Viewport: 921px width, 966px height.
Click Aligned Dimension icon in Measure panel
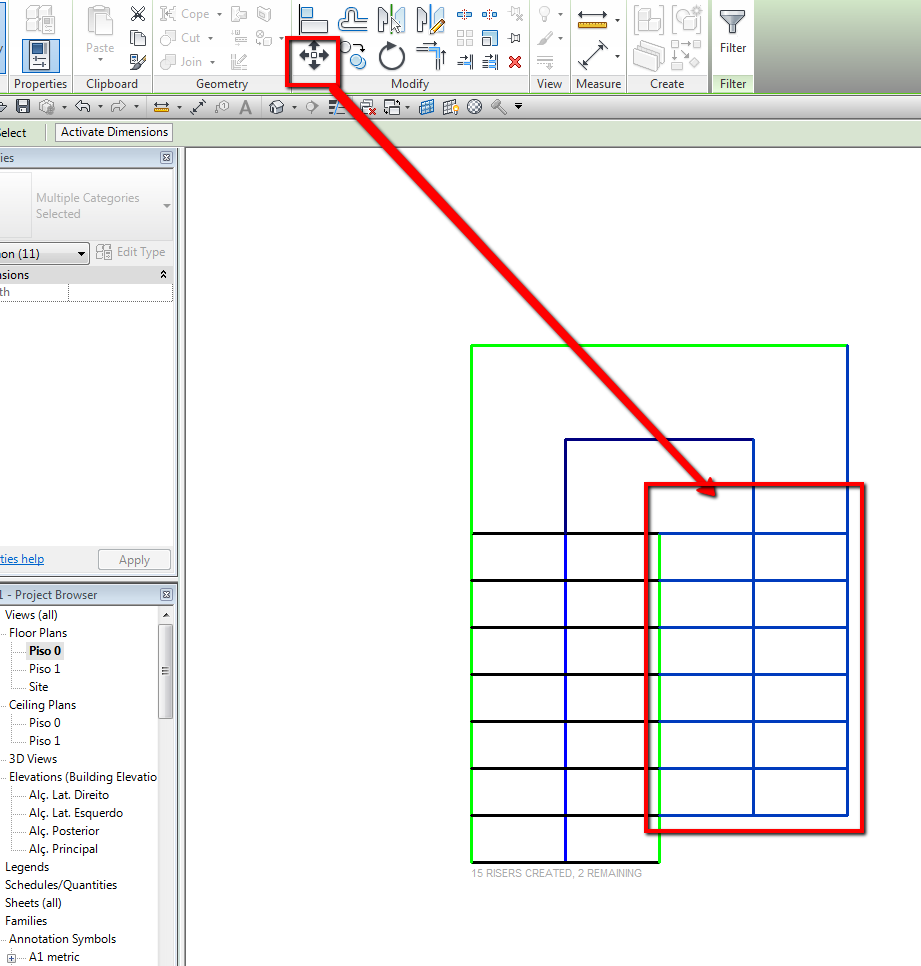(x=593, y=55)
